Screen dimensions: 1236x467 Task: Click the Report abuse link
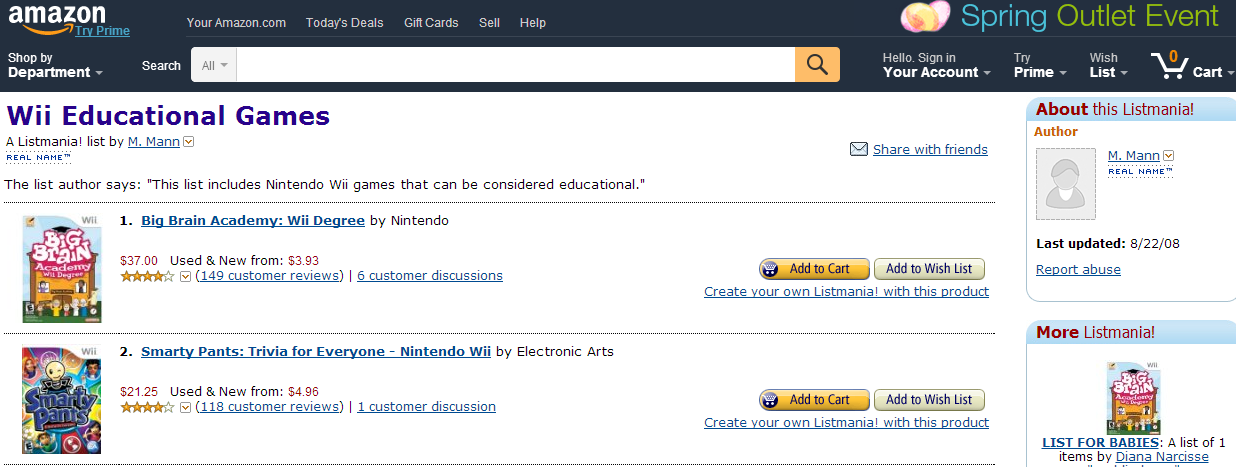click(x=1078, y=269)
